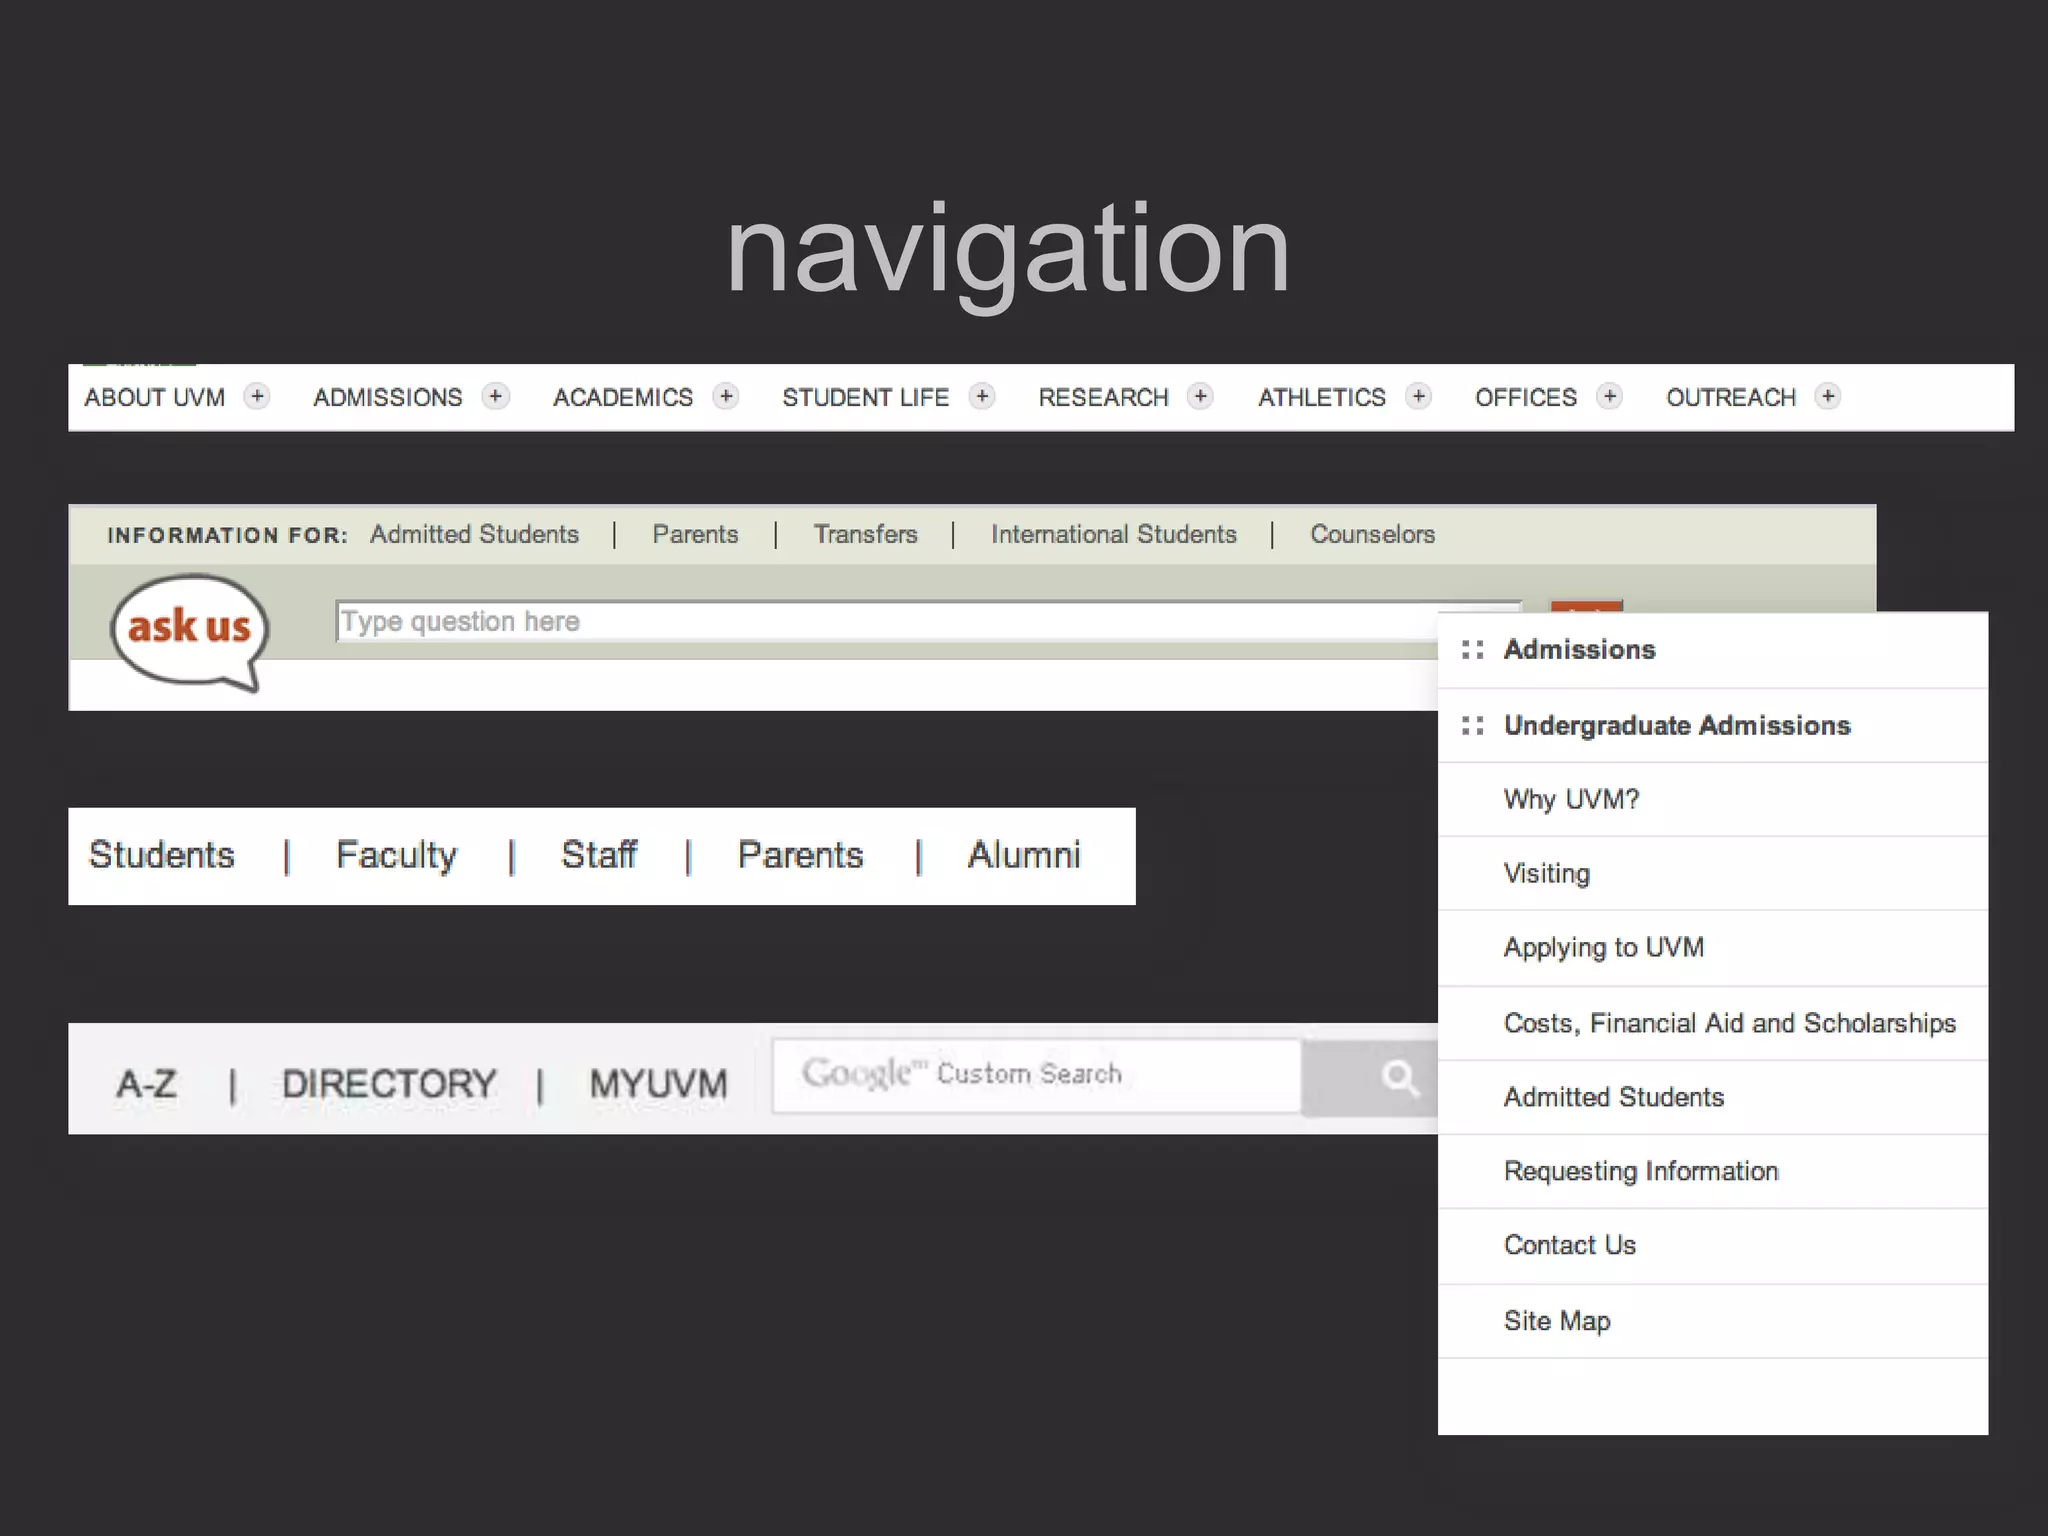Open the International Students link

[1113, 535]
